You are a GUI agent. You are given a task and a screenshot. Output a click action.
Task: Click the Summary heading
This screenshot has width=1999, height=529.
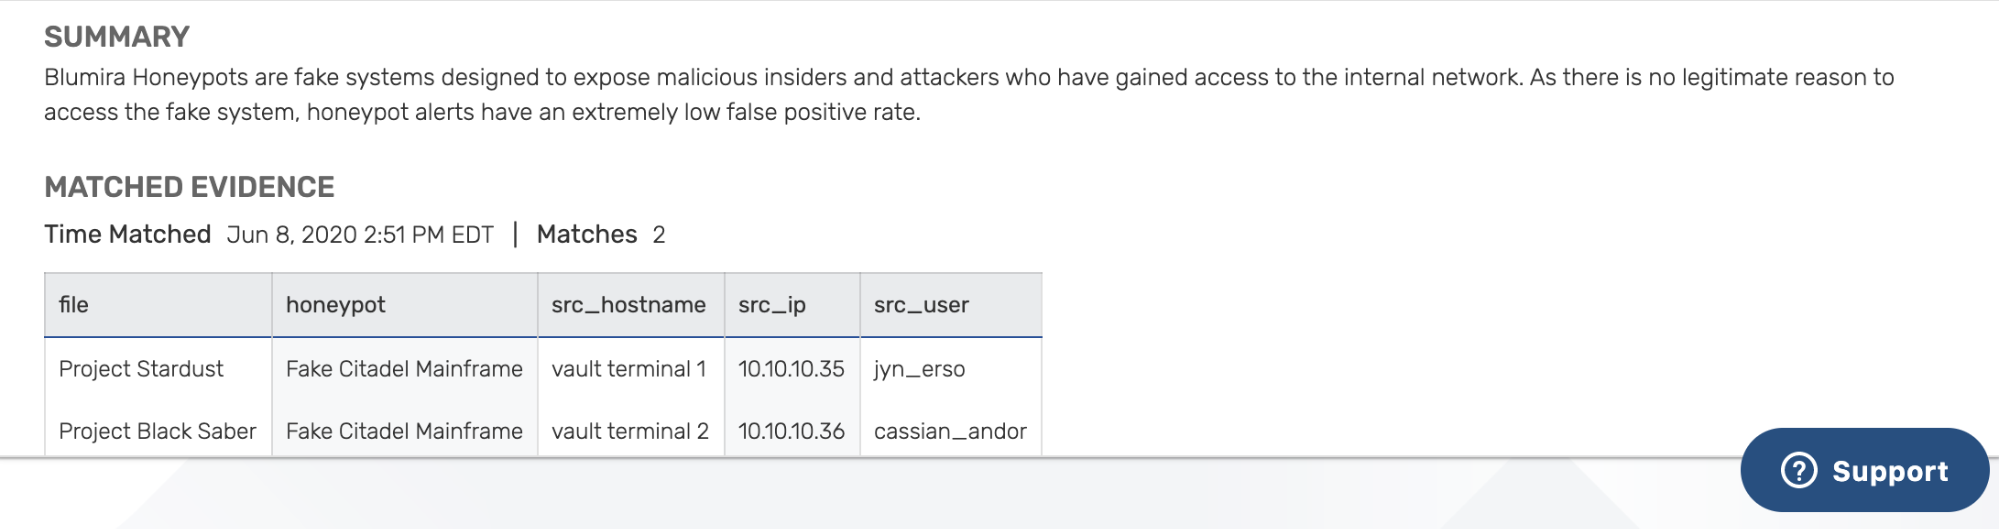pos(117,37)
